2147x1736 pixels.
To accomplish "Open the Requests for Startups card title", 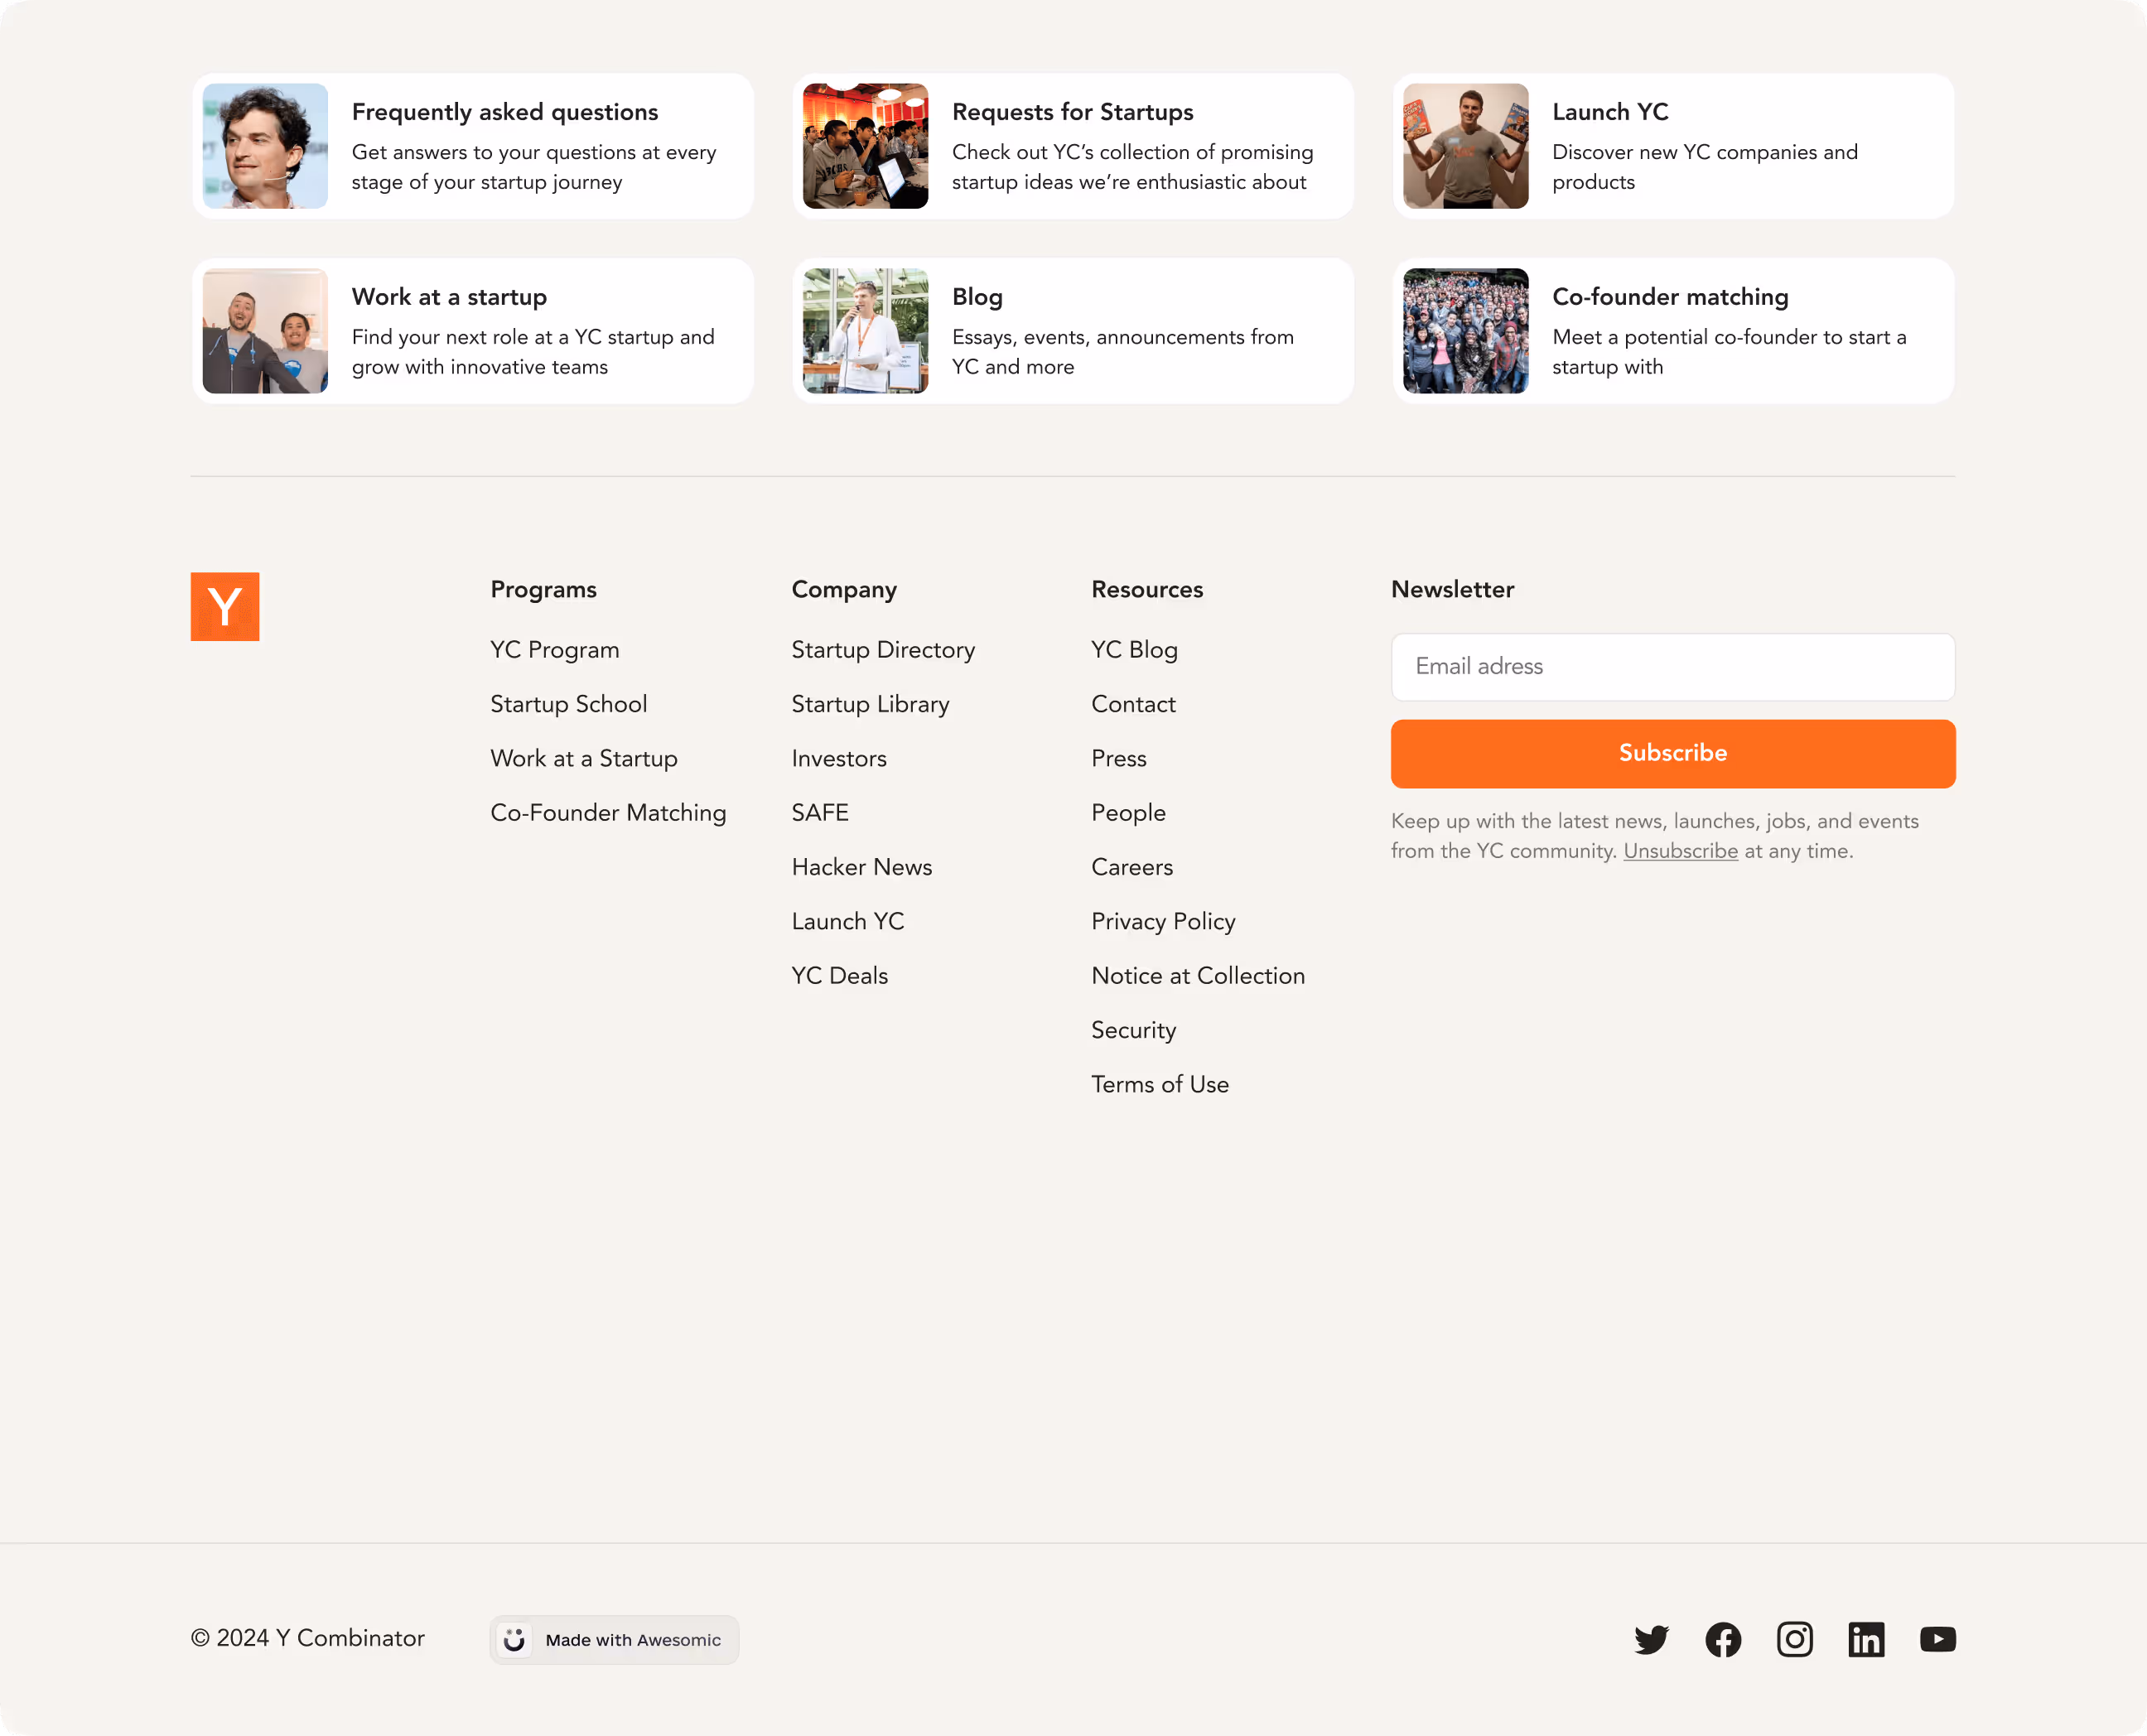I will click(1073, 112).
